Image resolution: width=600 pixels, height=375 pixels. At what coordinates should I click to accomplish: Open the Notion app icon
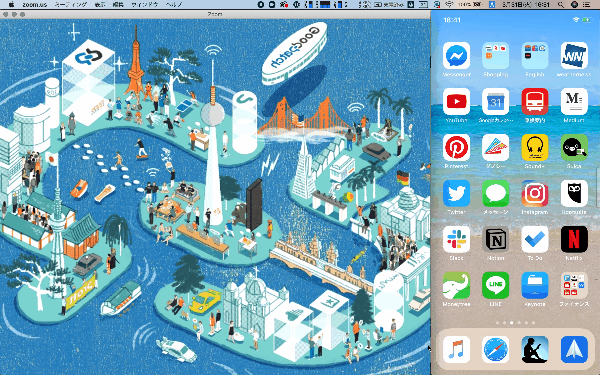pos(496,239)
